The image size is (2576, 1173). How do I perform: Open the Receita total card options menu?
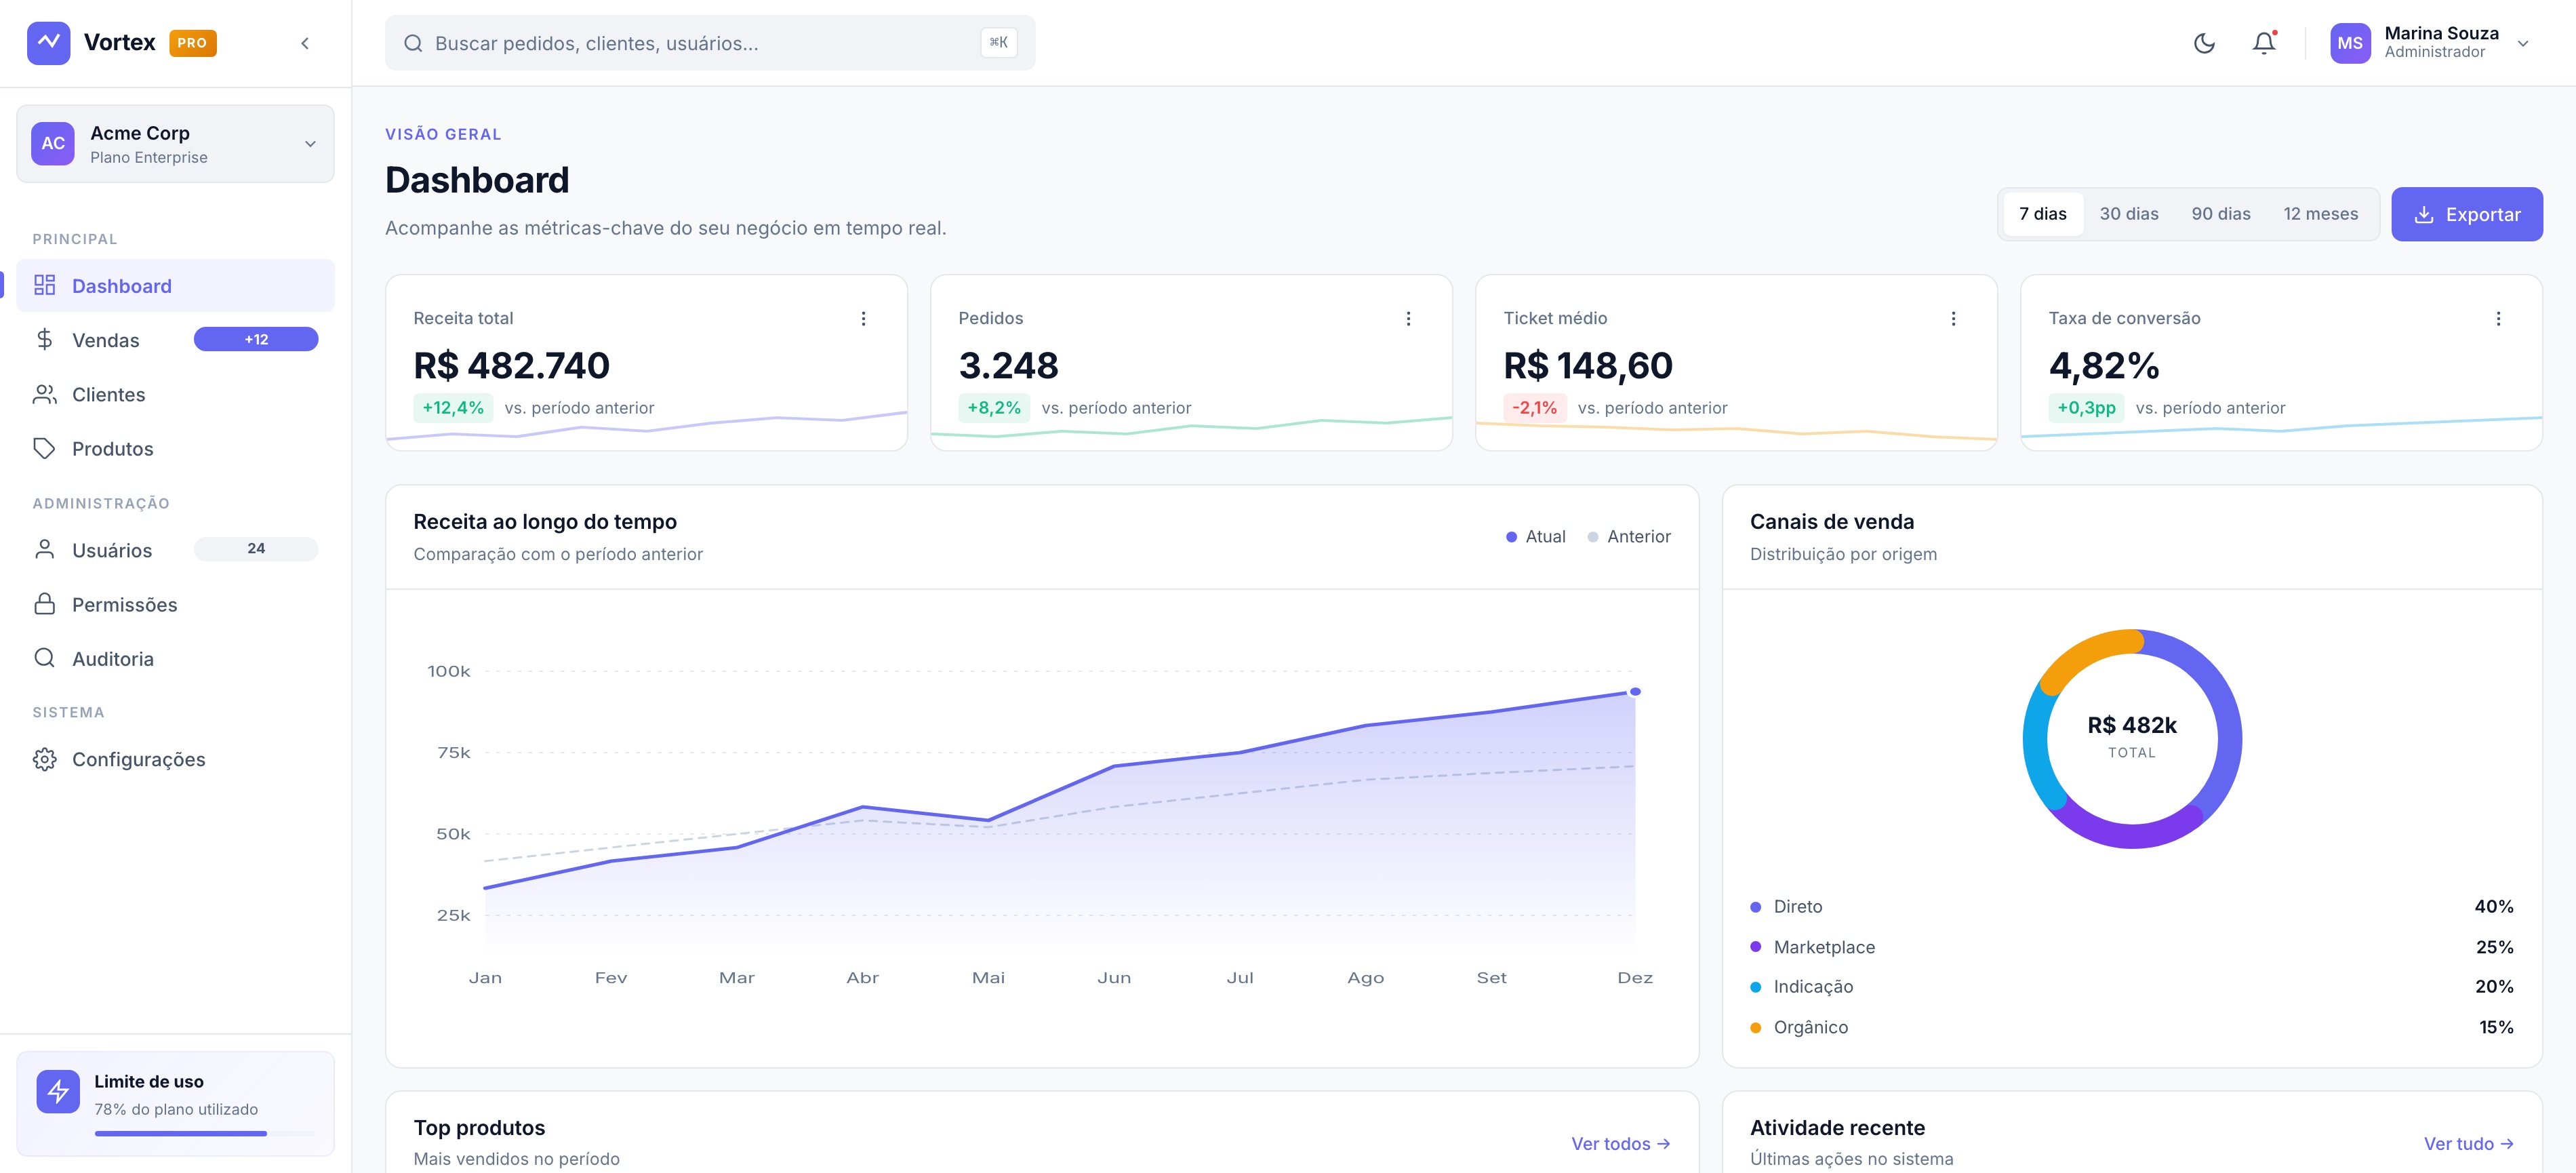click(863, 318)
